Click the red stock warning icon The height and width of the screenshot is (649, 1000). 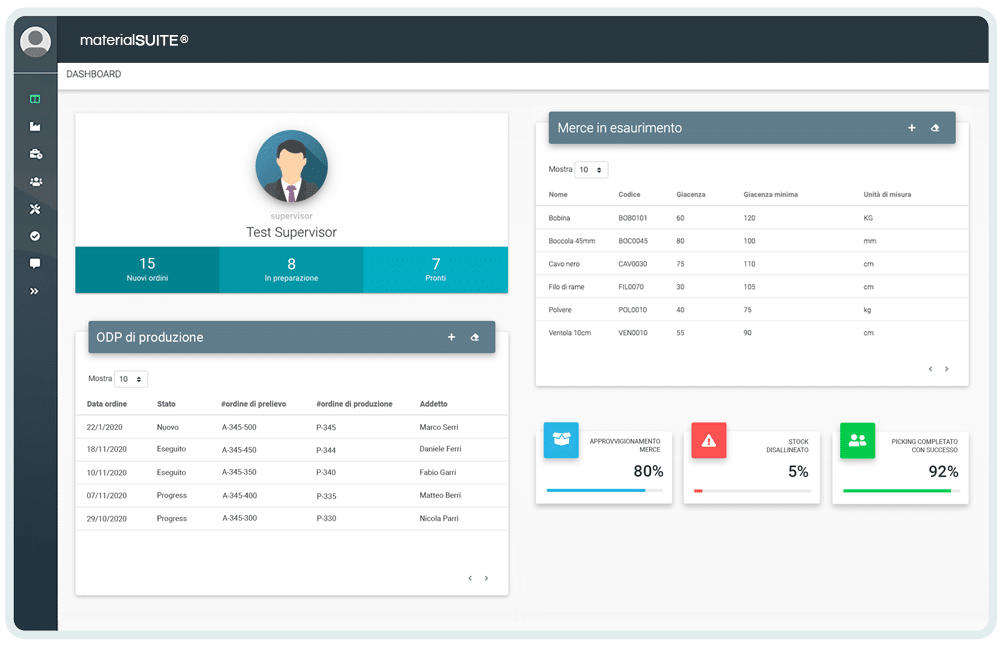pyautogui.click(x=709, y=440)
